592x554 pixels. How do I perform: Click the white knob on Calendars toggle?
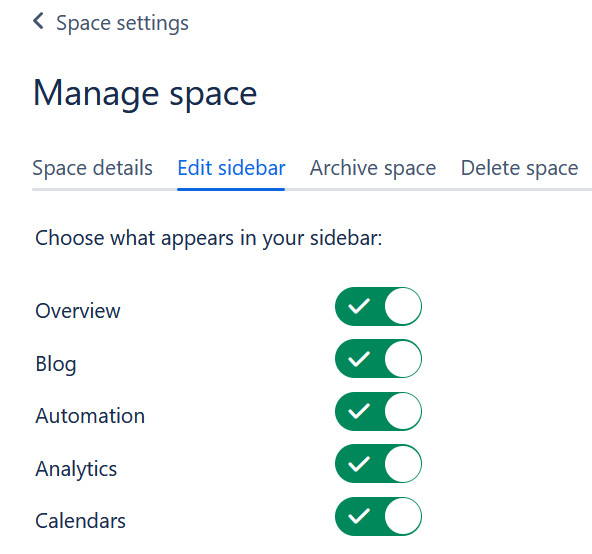coord(403,516)
